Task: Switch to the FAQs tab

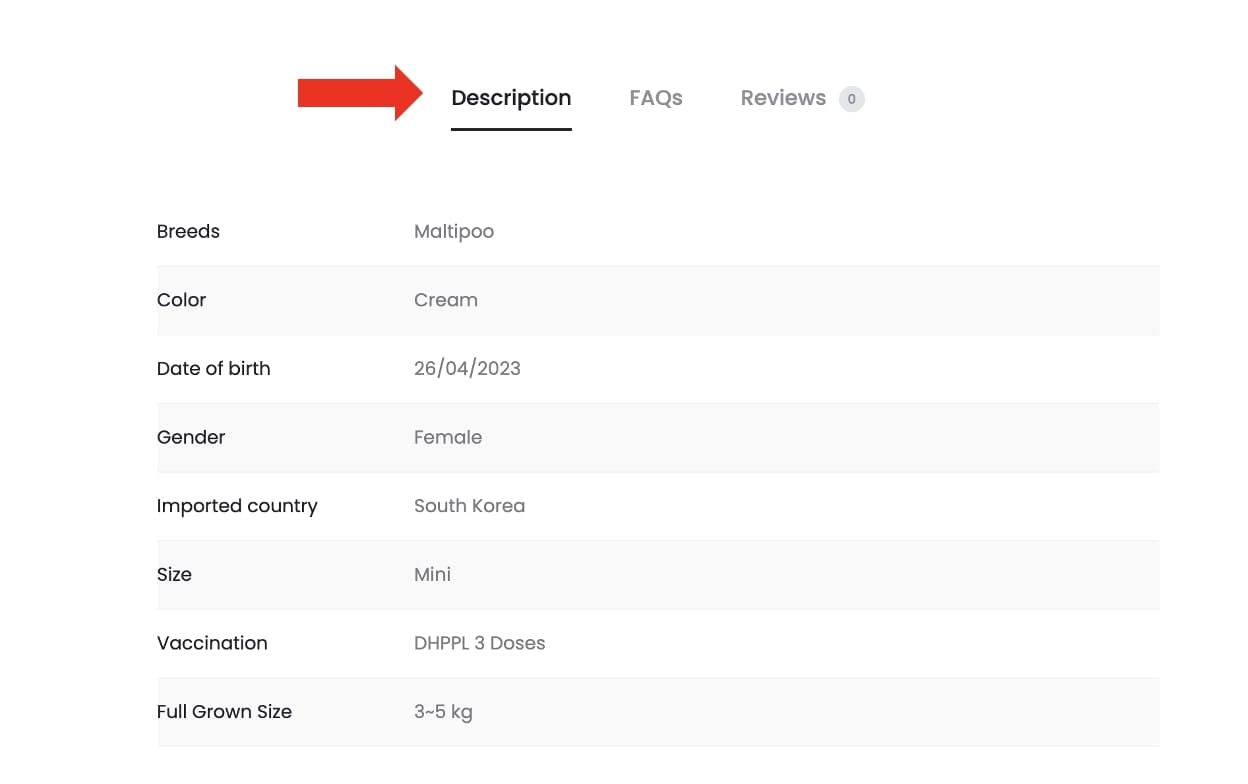Action: (656, 98)
